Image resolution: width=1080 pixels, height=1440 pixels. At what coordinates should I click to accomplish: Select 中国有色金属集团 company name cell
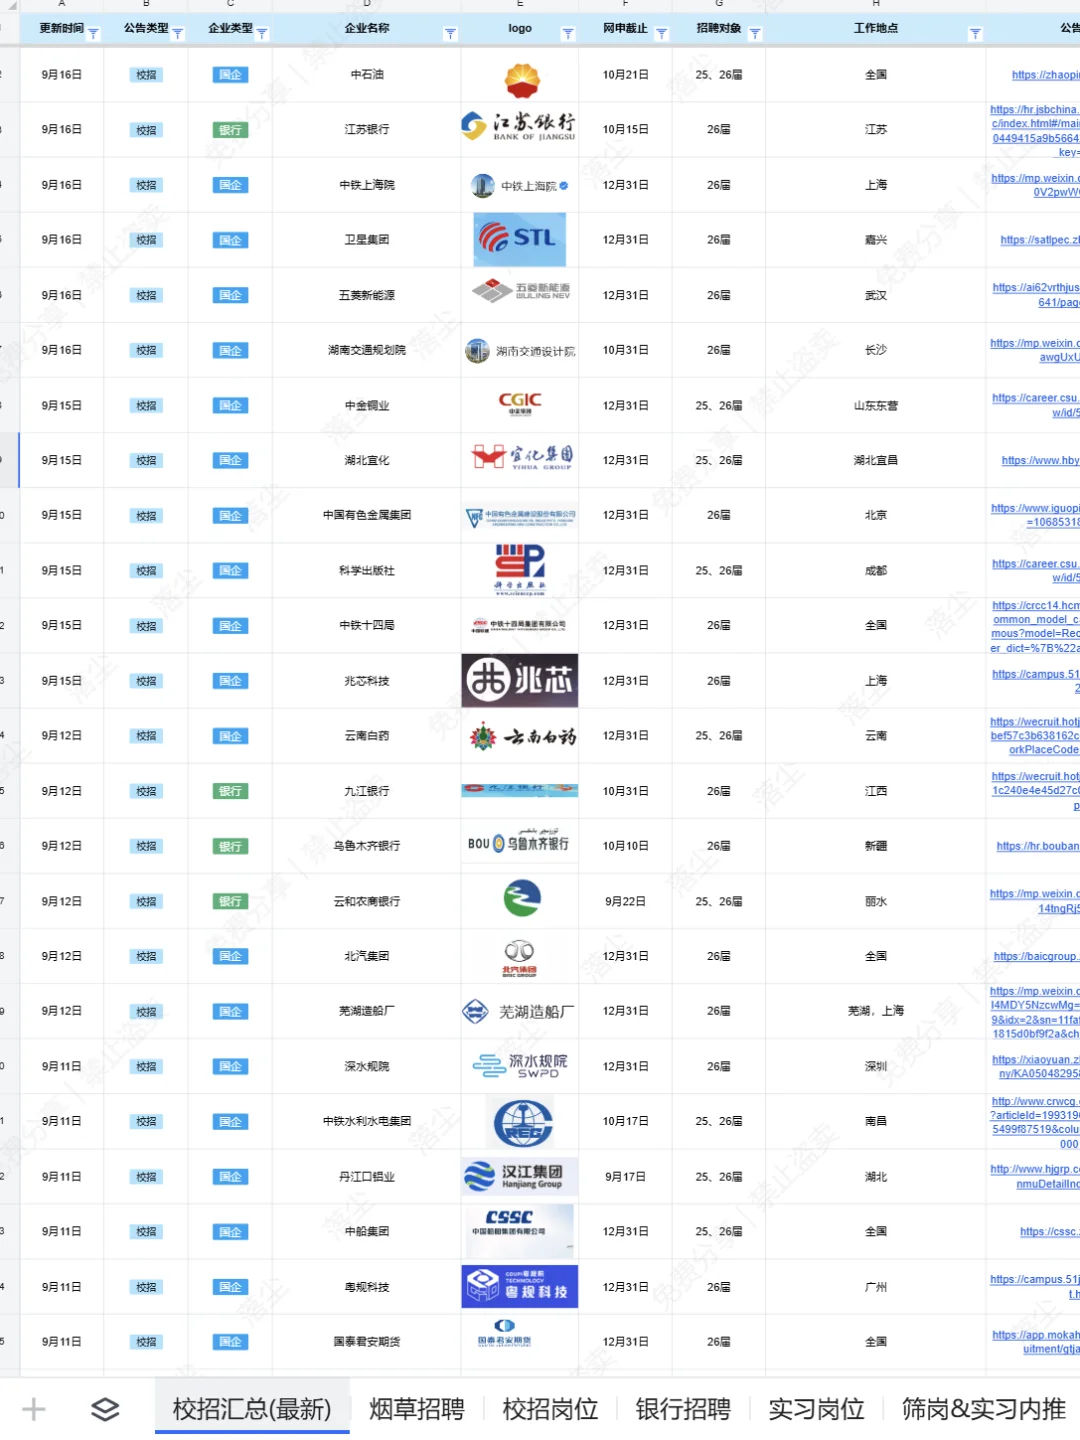(x=367, y=515)
